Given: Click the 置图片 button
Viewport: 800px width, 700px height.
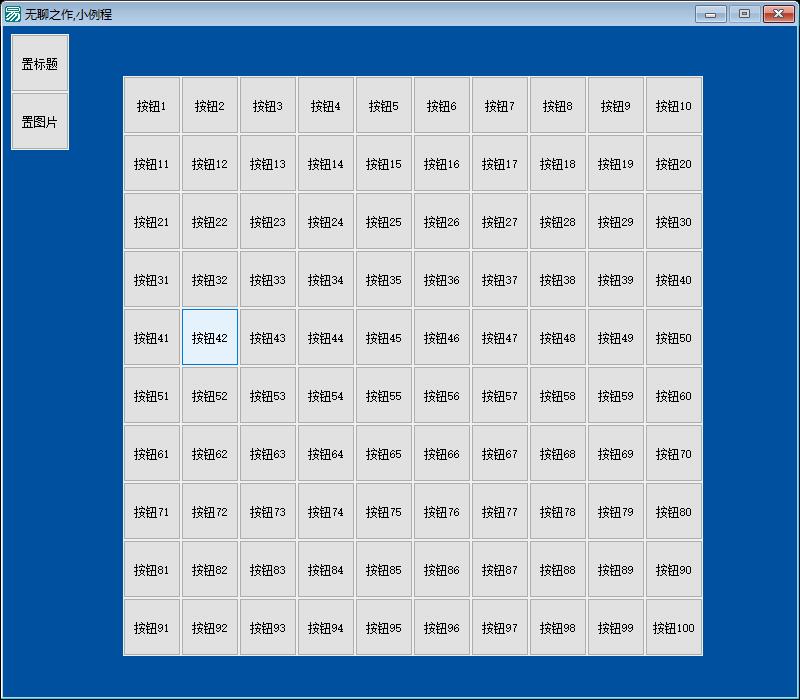Looking at the screenshot, I should click(x=40, y=121).
